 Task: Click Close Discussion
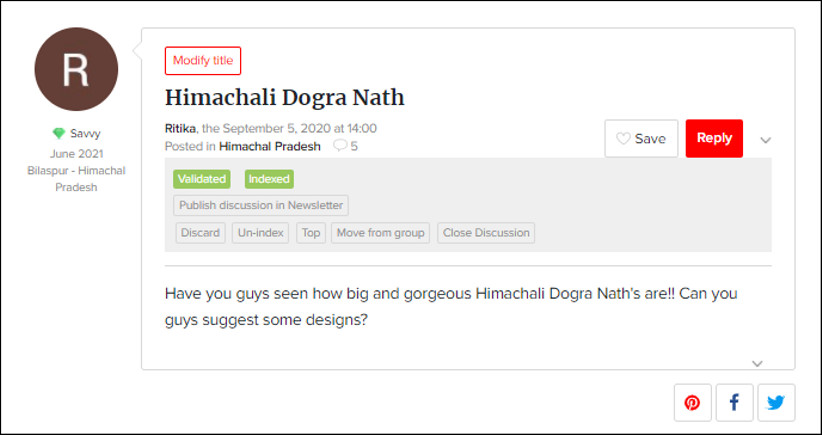[x=486, y=233]
